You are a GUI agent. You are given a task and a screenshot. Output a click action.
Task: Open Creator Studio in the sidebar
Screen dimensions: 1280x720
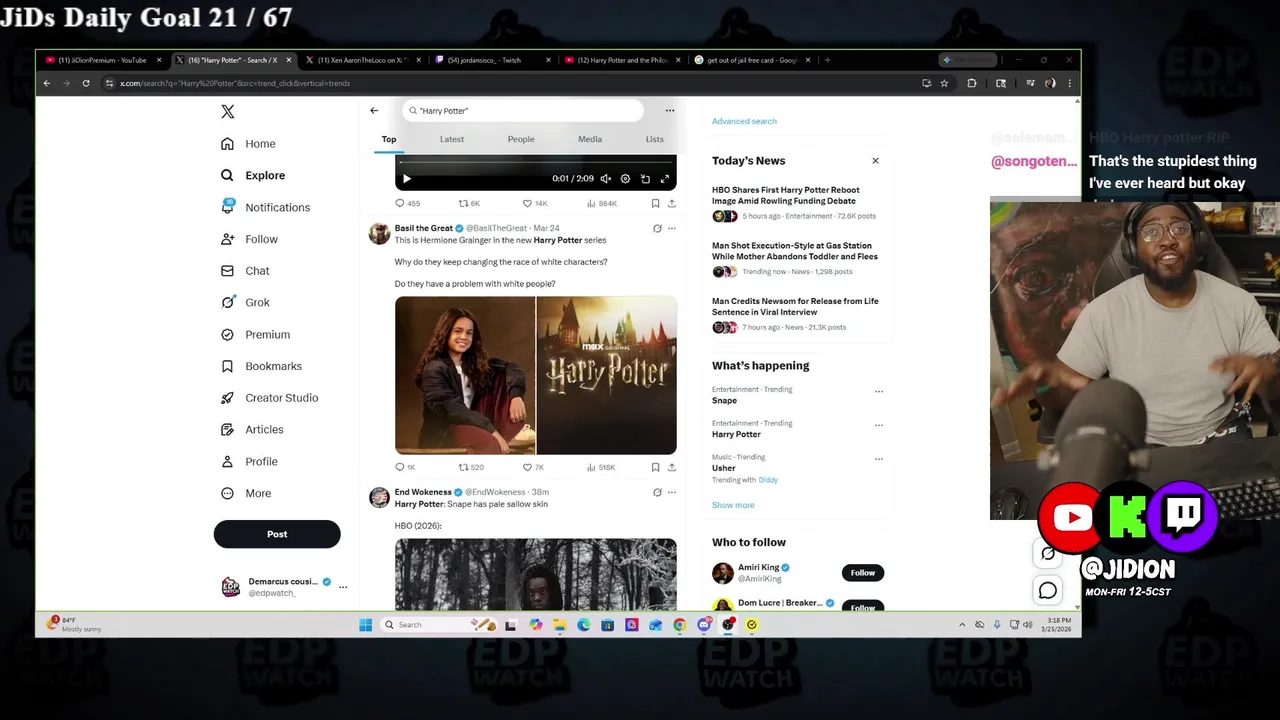(269, 398)
